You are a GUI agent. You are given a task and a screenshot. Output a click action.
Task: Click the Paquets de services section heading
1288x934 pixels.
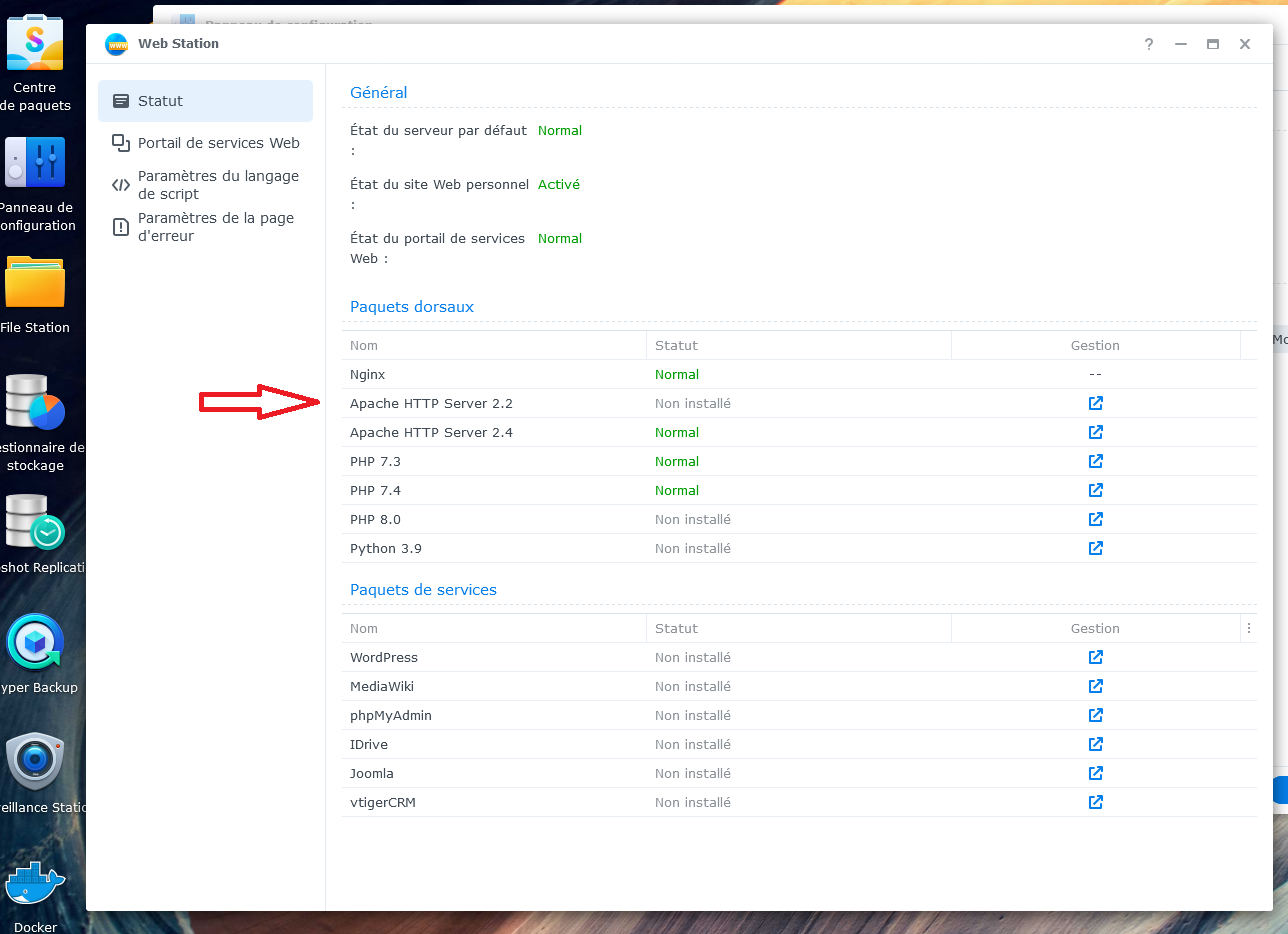pos(423,589)
